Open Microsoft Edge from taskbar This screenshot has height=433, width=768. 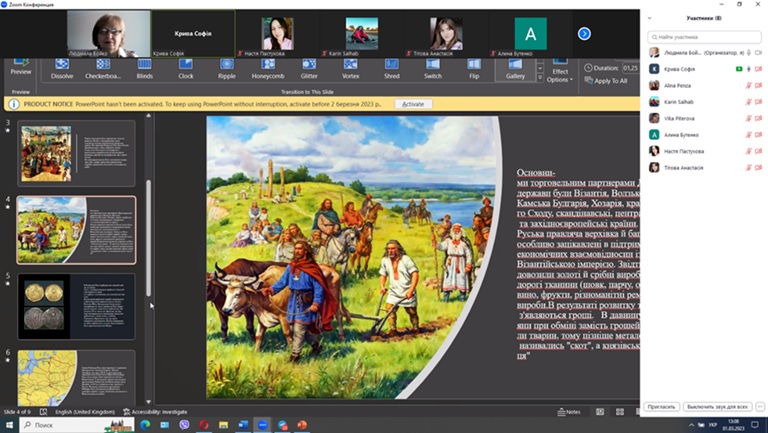coord(145,425)
